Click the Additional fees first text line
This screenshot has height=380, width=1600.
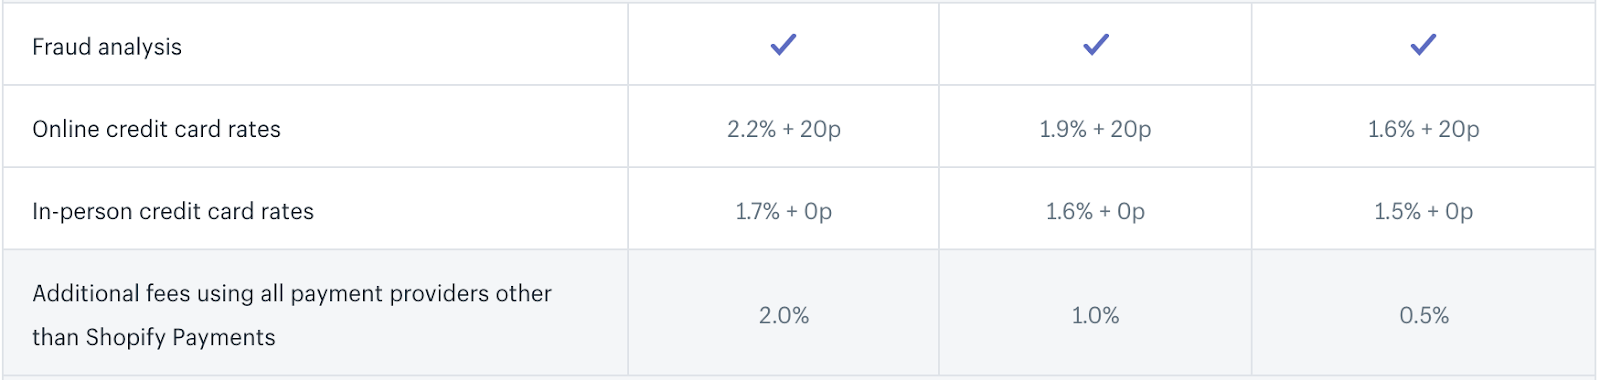pyautogui.click(x=292, y=294)
